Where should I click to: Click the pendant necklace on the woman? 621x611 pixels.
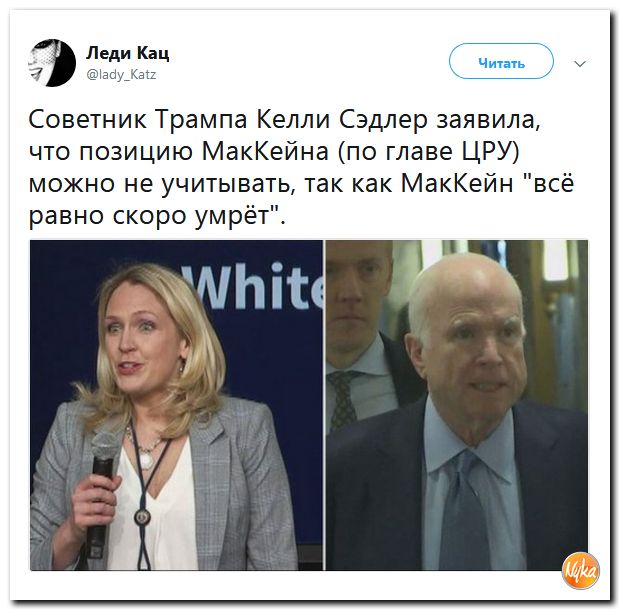pos(145,458)
